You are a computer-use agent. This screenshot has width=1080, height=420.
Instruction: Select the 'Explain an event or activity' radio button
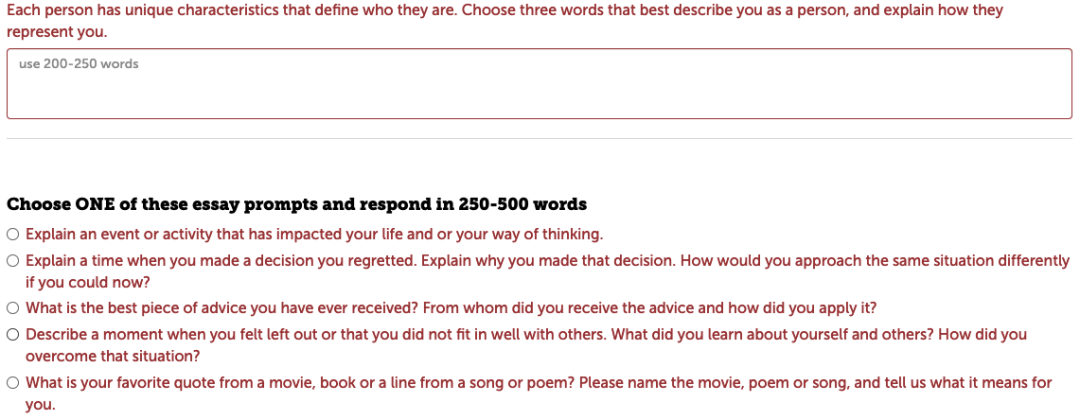point(12,235)
